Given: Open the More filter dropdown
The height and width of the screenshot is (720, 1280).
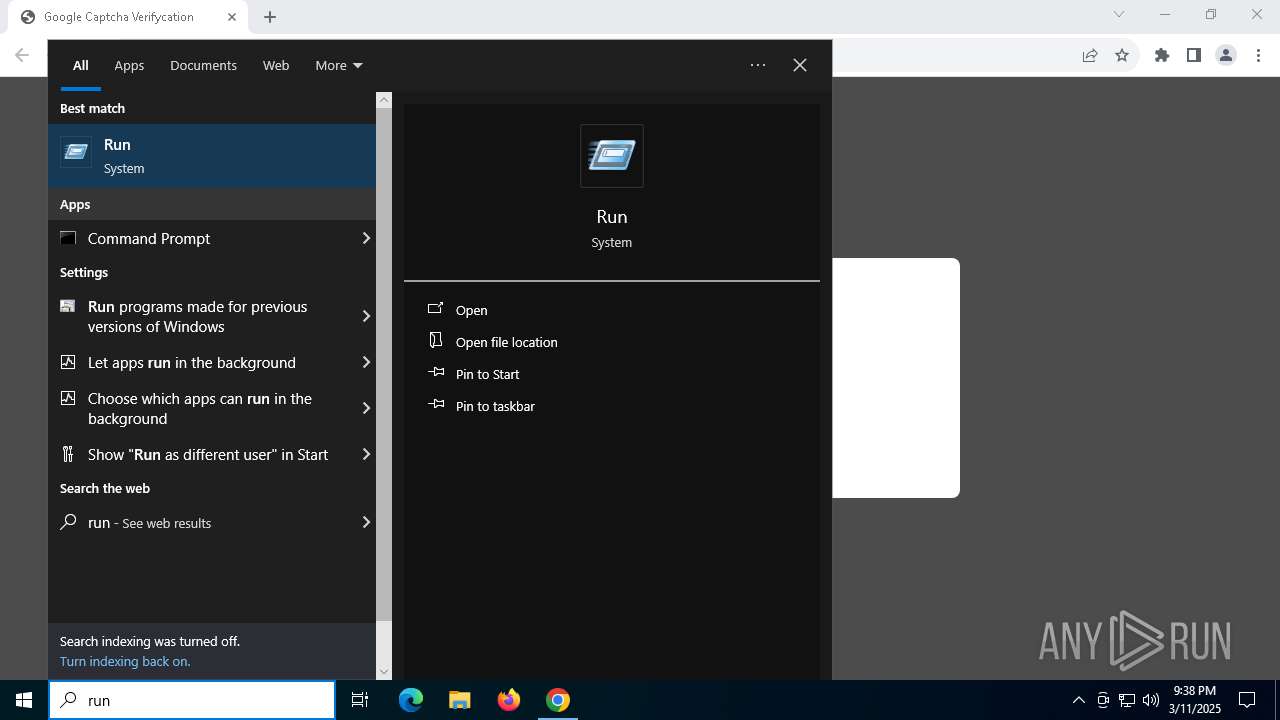Looking at the screenshot, I should click(x=339, y=65).
